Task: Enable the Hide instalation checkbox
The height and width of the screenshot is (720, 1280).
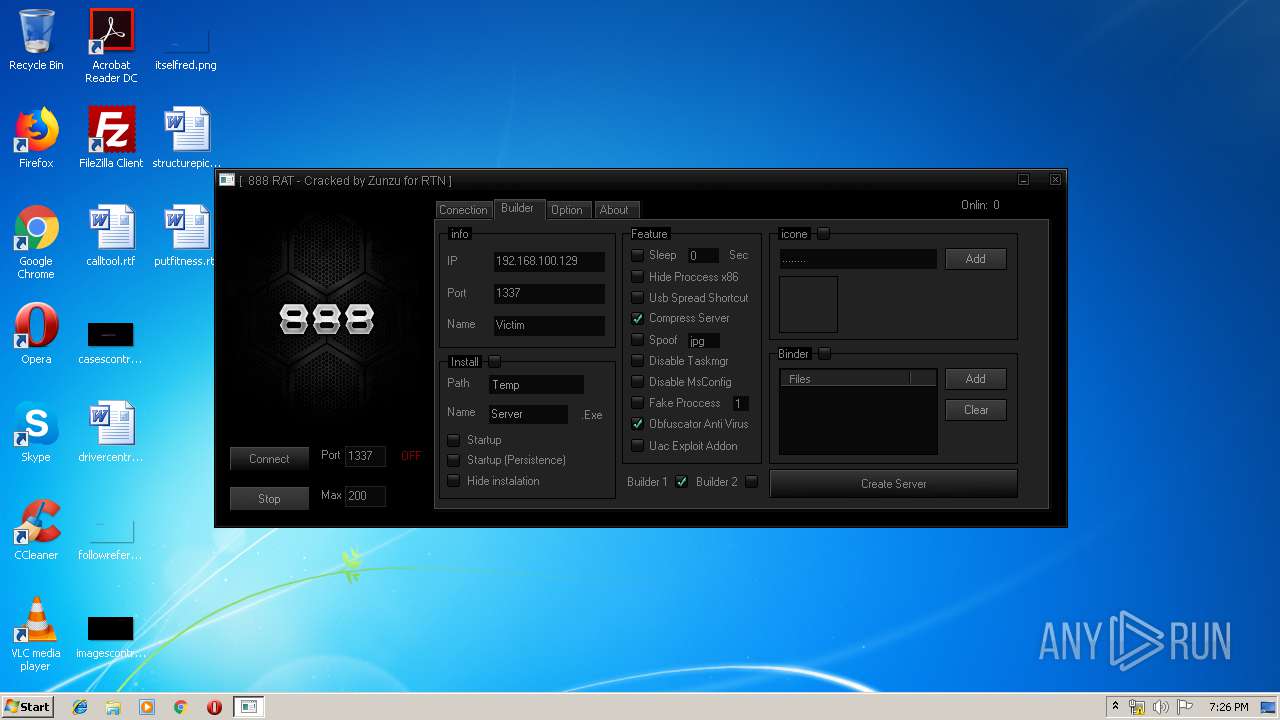Action: (454, 481)
